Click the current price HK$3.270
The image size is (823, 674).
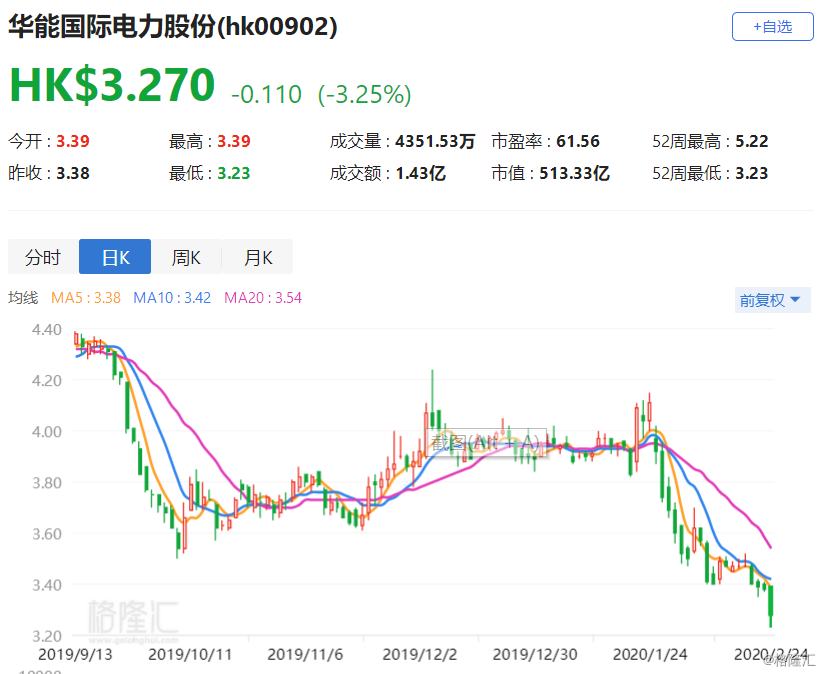pyautogui.click(x=112, y=85)
